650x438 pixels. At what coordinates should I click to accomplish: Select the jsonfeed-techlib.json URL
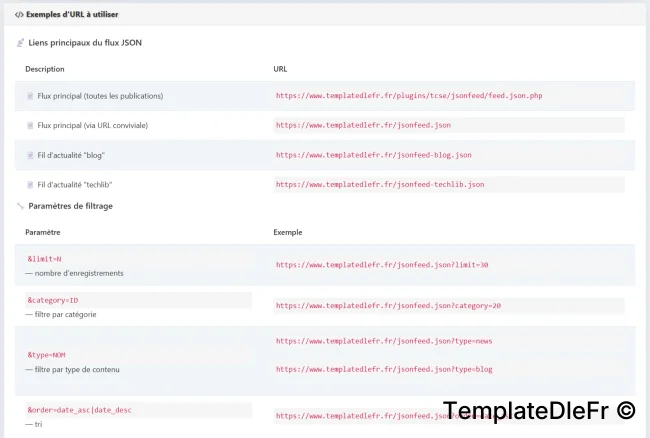(x=380, y=184)
